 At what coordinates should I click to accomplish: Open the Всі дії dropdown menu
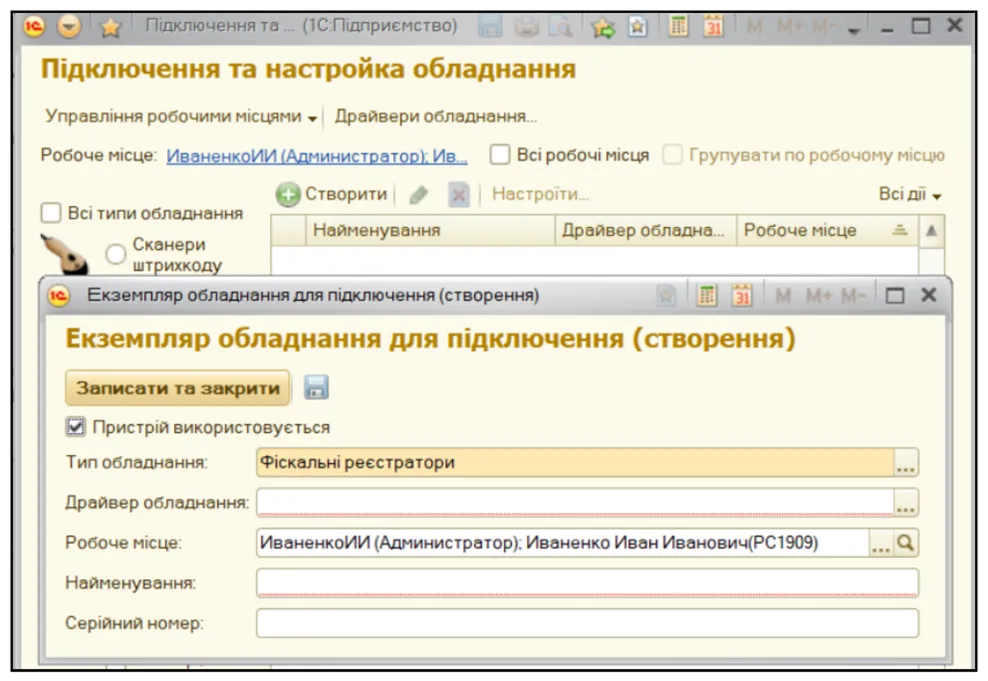910,195
